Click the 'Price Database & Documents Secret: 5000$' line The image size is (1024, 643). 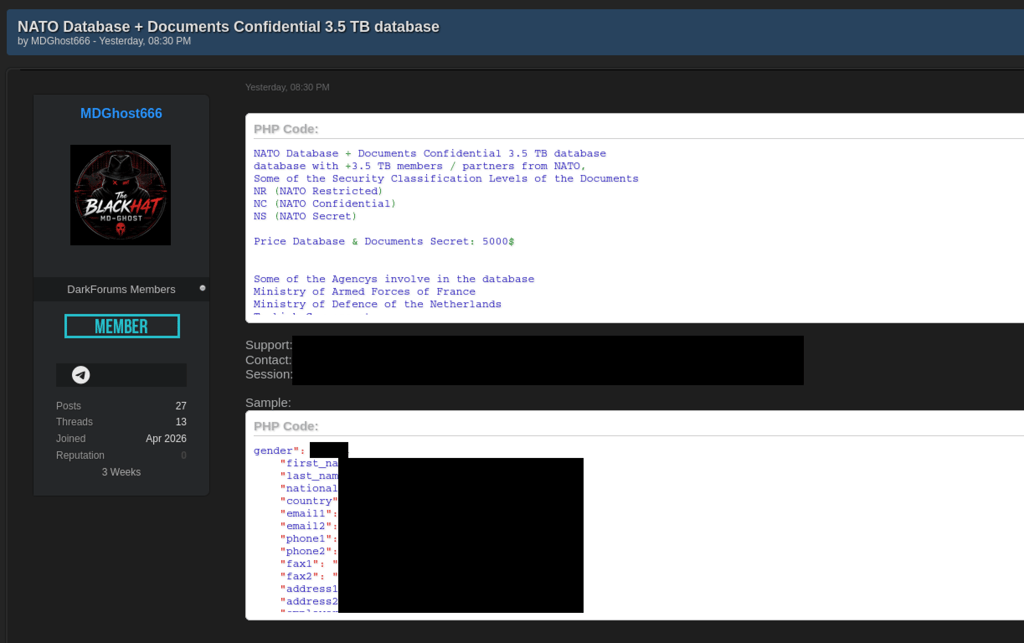point(384,242)
